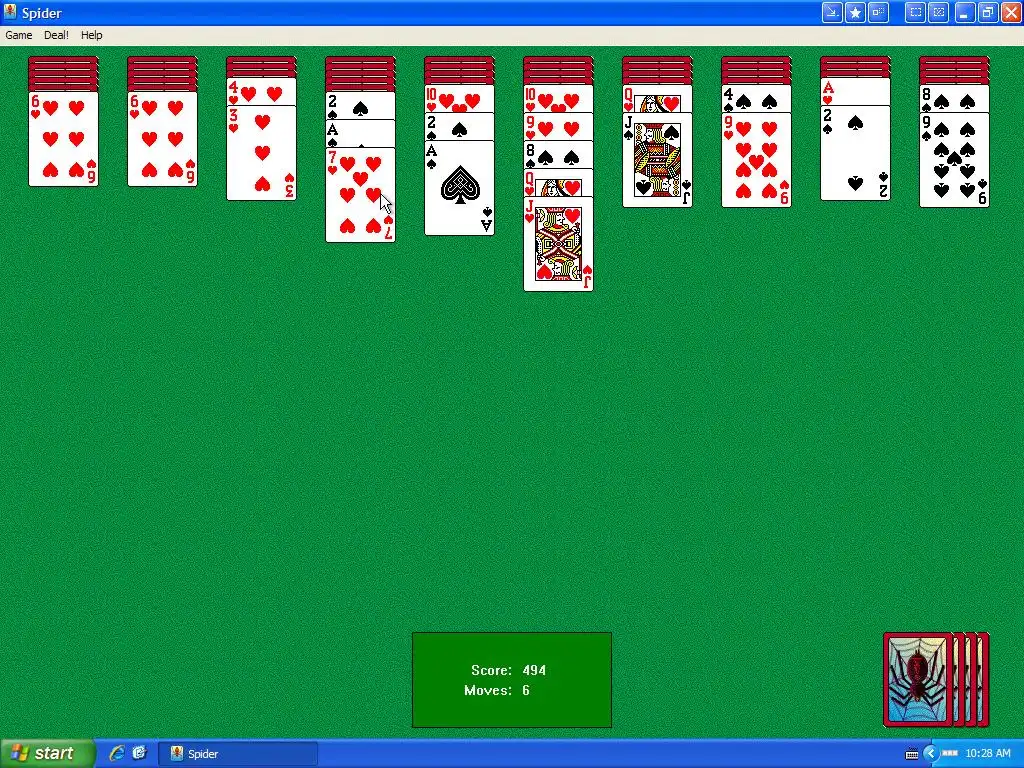Screen dimensions: 1024x768
Task: Click the 10 of hearts above 2 of spades
Action: 460,99
